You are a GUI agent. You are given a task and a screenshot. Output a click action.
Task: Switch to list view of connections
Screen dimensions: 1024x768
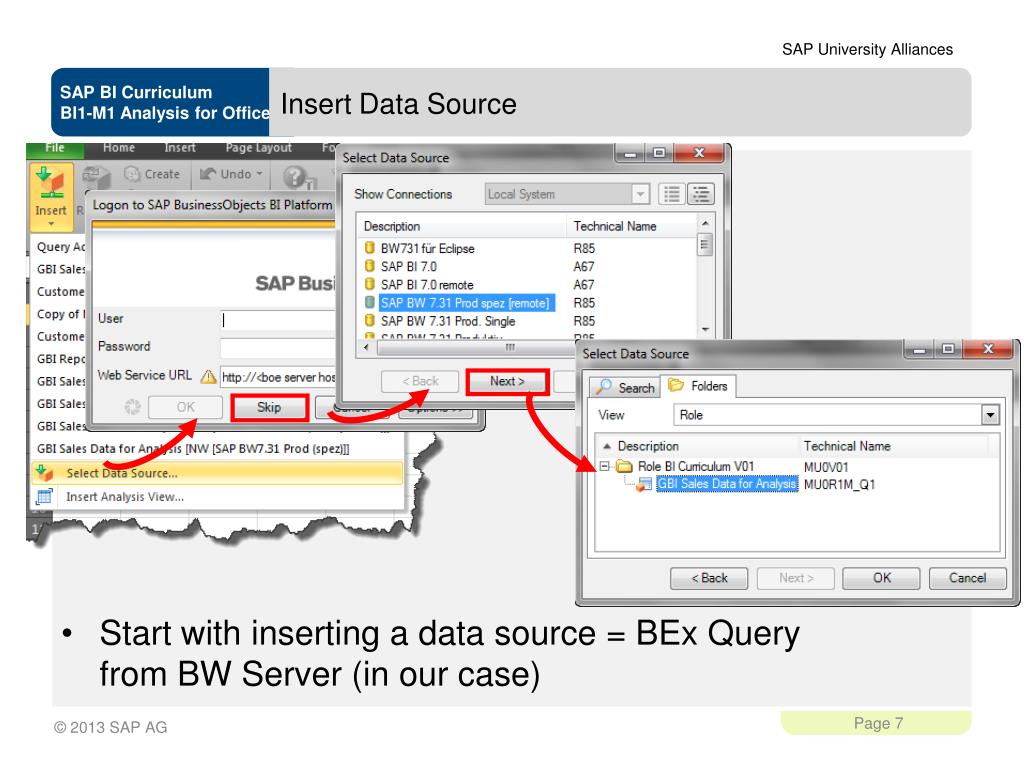(x=672, y=194)
